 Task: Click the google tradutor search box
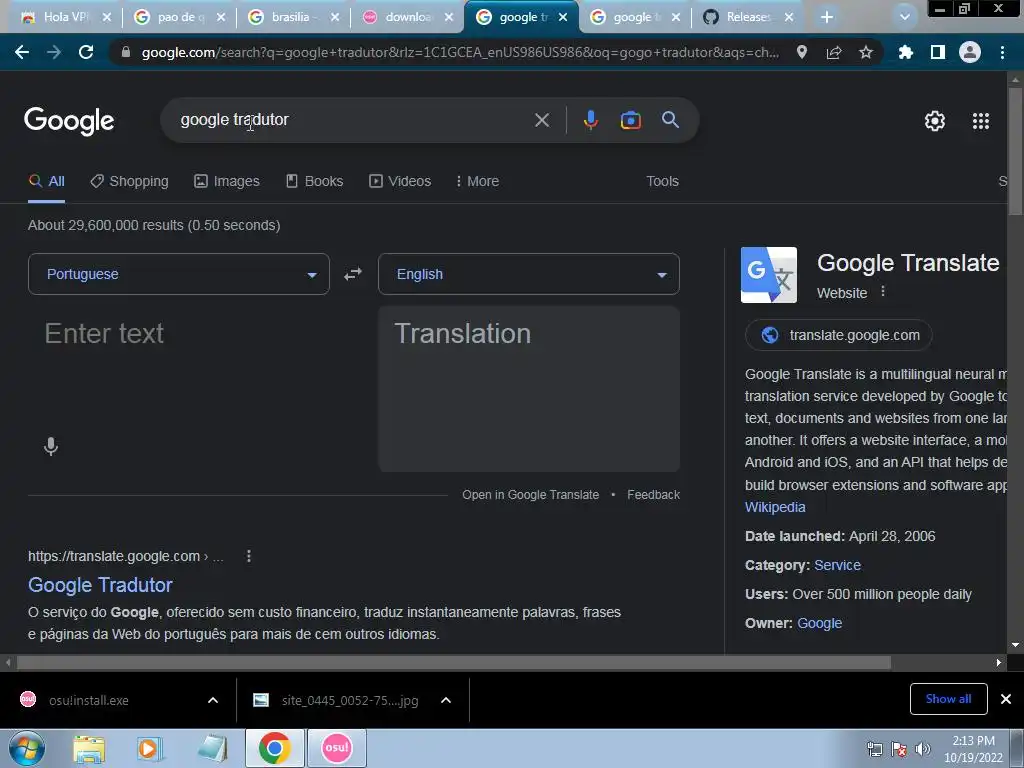[x=353, y=120]
